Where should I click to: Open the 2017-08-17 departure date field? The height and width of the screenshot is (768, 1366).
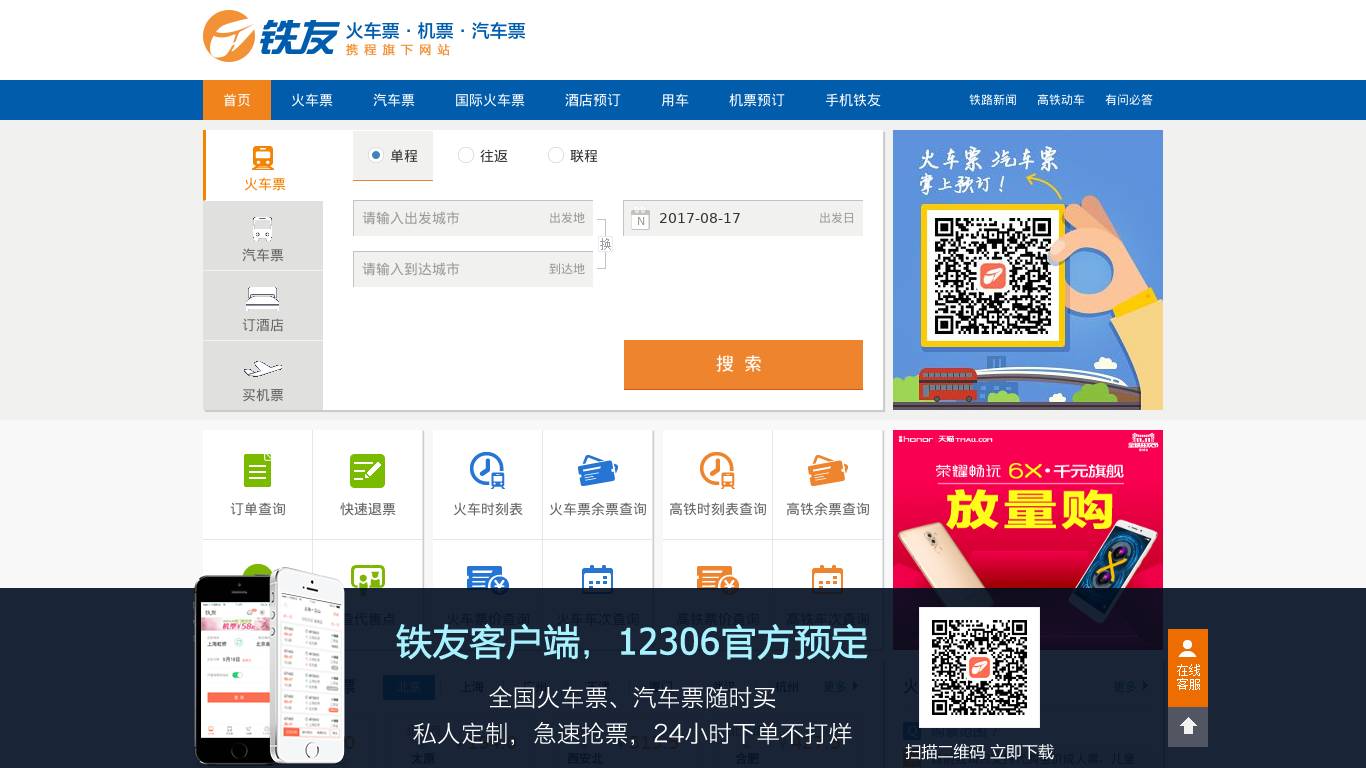pyautogui.click(x=743, y=218)
